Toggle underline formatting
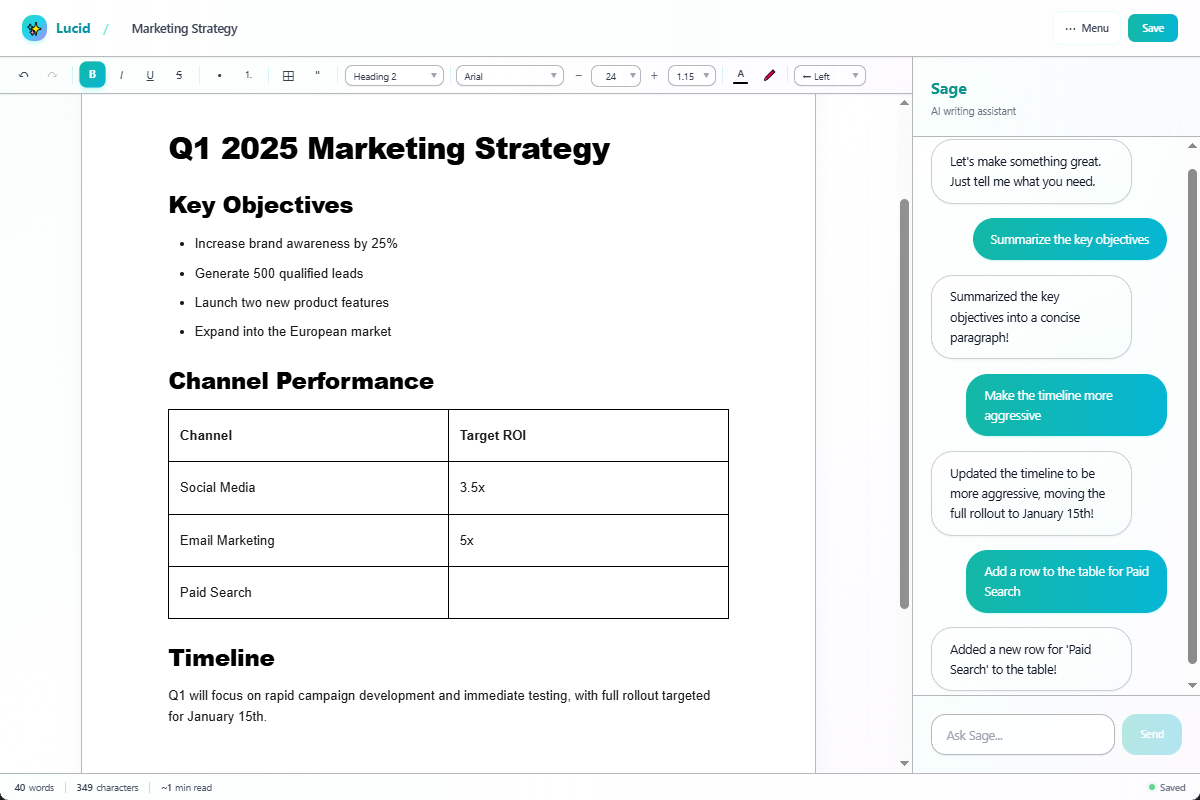The image size is (1200, 800). pos(150,75)
